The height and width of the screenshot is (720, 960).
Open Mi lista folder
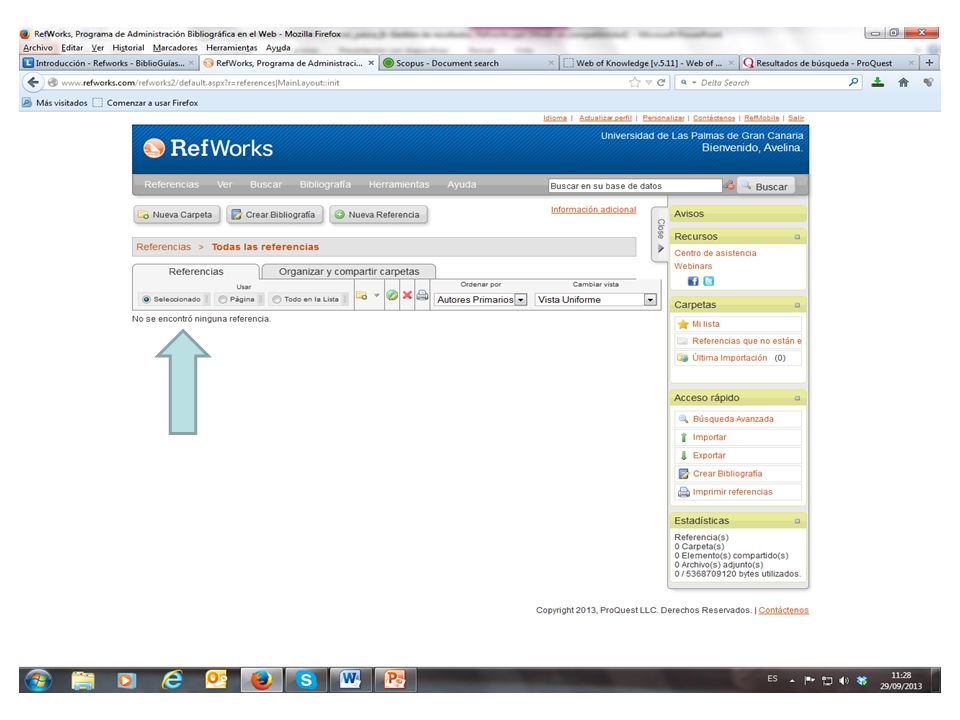(x=705, y=324)
